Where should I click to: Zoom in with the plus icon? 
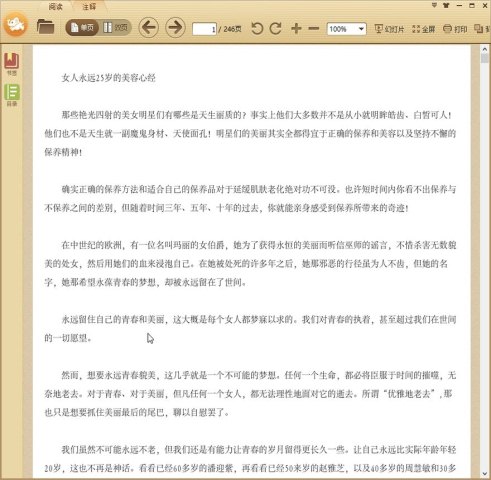click(x=296, y=28)
